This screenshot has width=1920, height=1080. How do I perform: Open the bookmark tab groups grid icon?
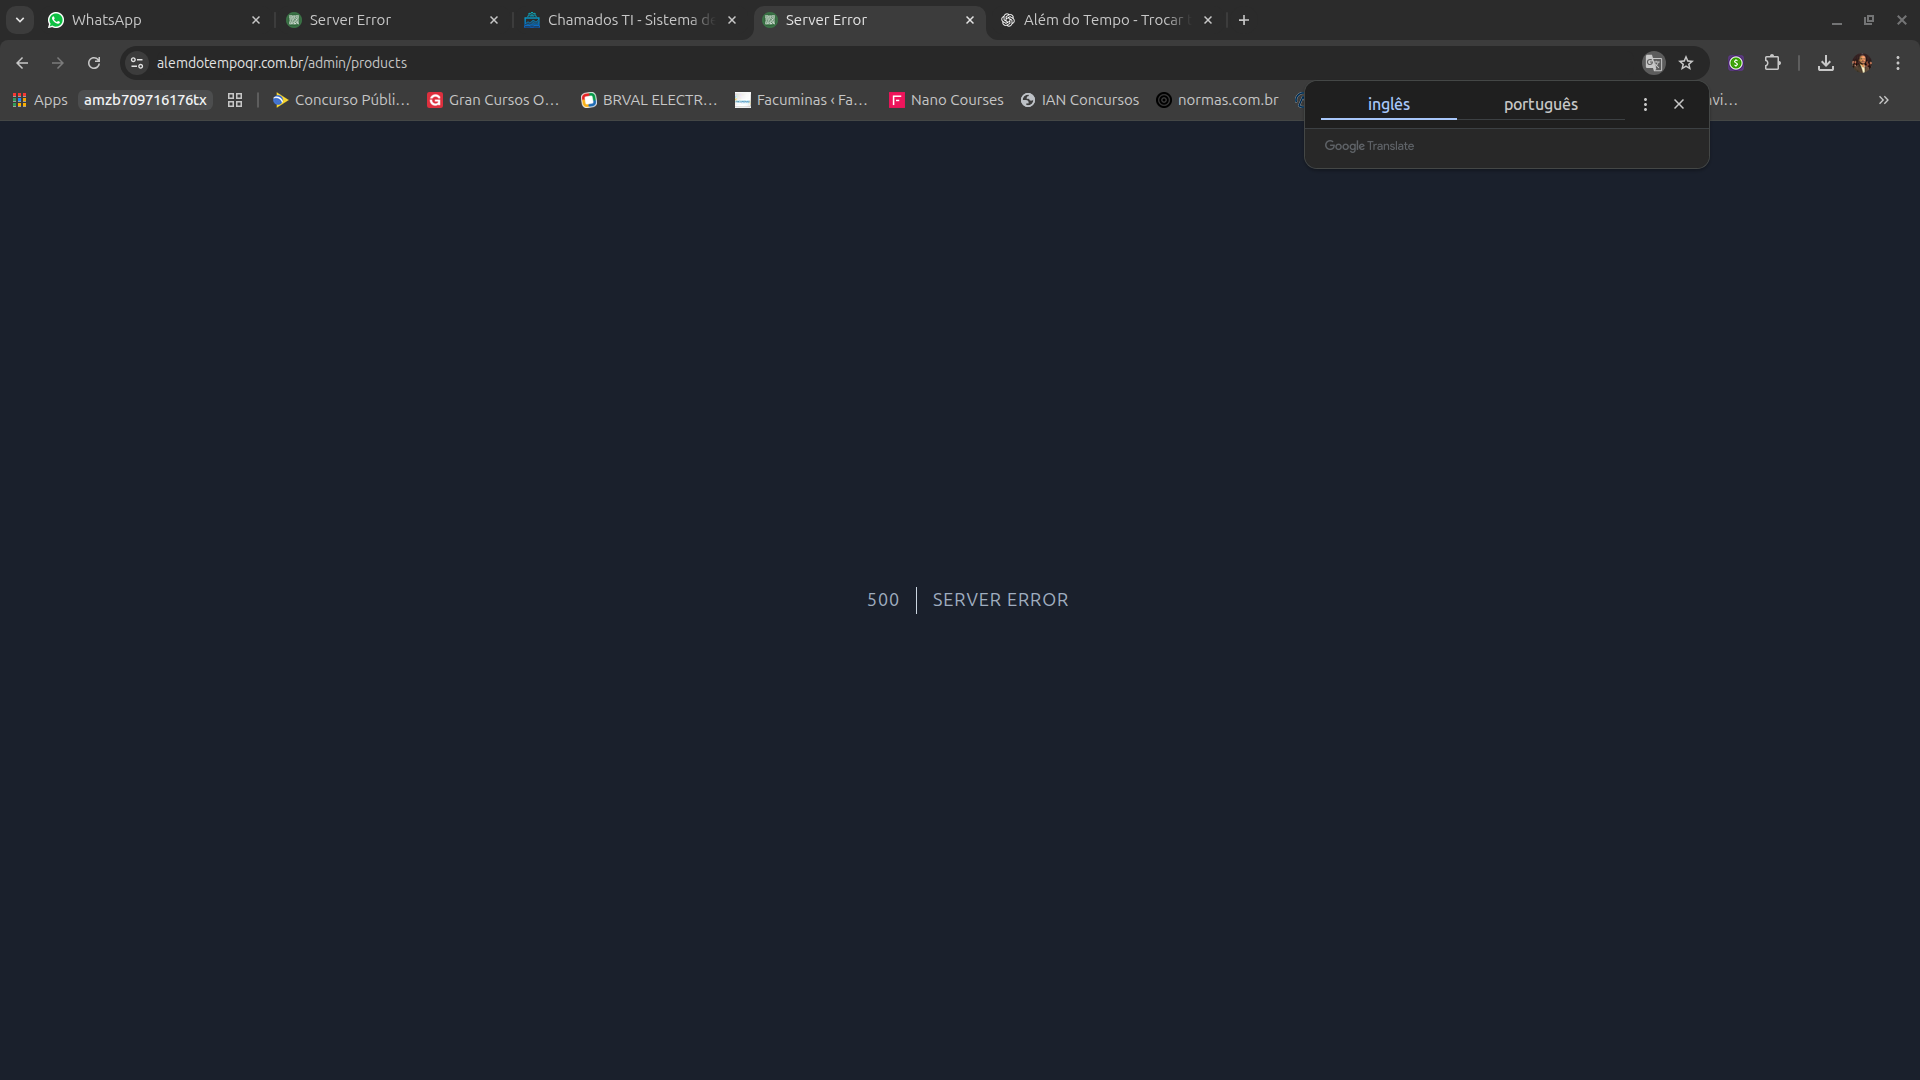235,100
